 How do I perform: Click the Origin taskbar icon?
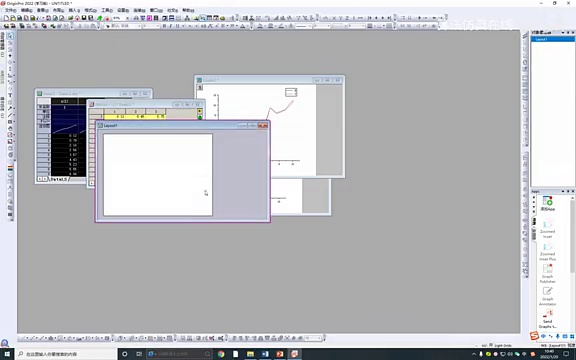point(294,354)
